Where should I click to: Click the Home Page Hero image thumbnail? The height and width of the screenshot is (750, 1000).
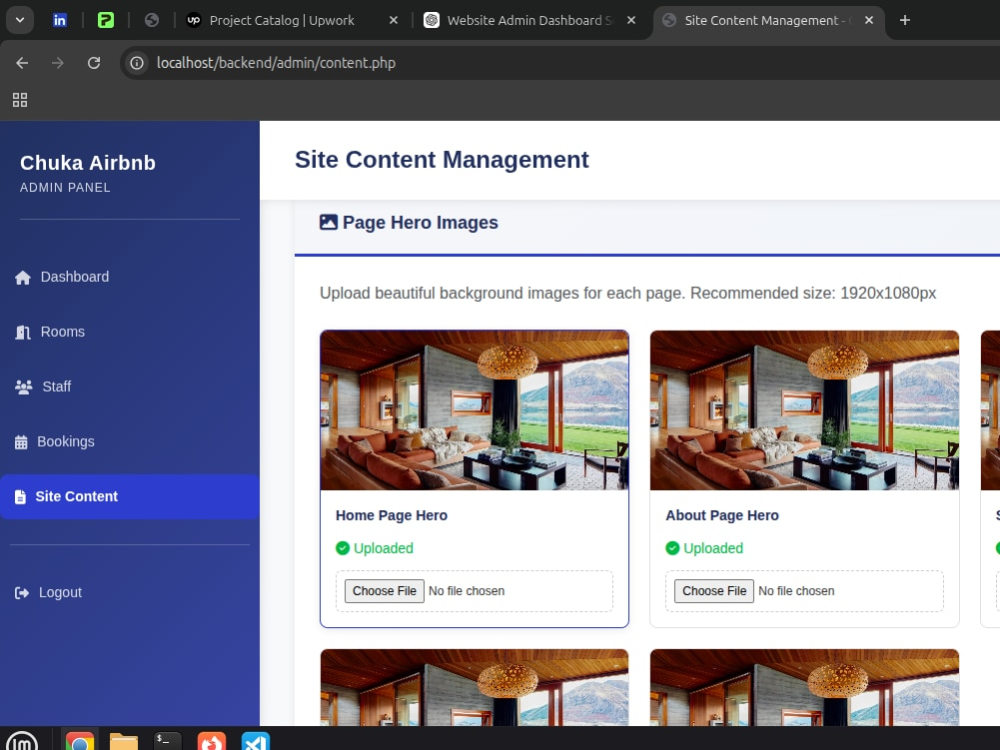pos(474,410)
